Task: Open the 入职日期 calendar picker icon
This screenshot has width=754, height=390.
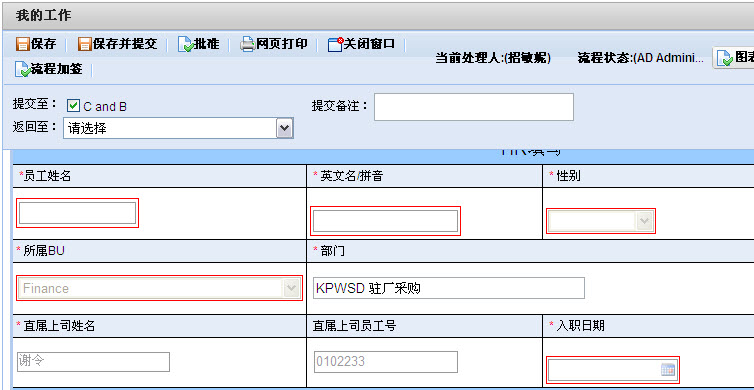Action: [x=668, y=370]
